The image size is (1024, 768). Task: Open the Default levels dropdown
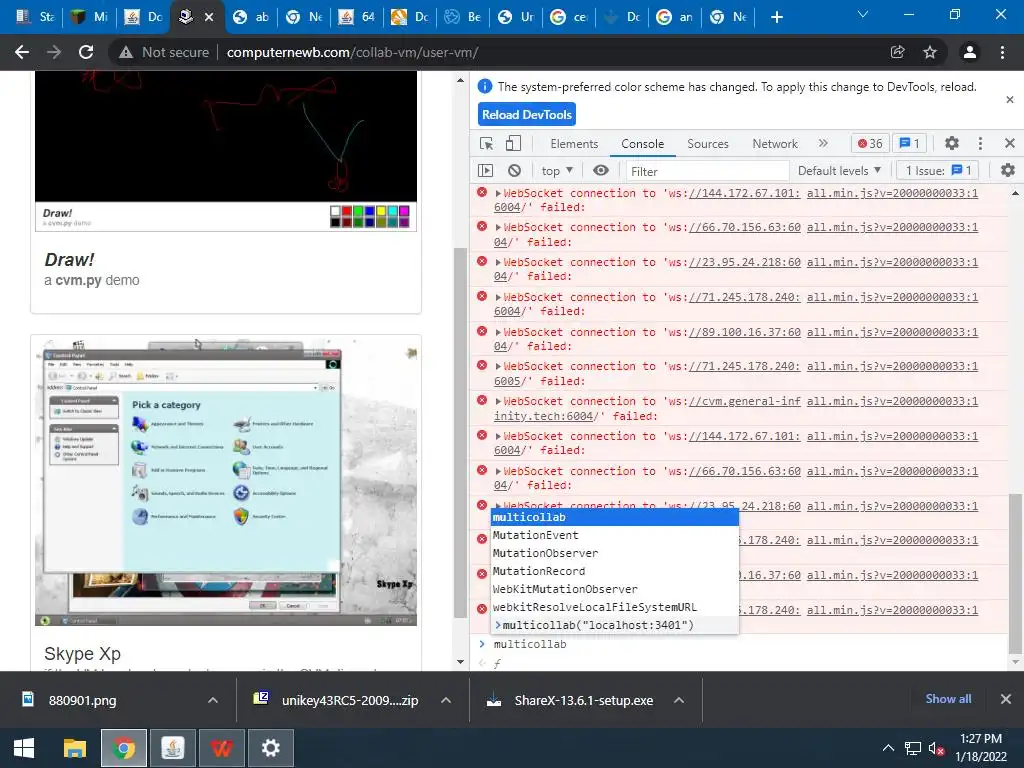tap(839, 170)
